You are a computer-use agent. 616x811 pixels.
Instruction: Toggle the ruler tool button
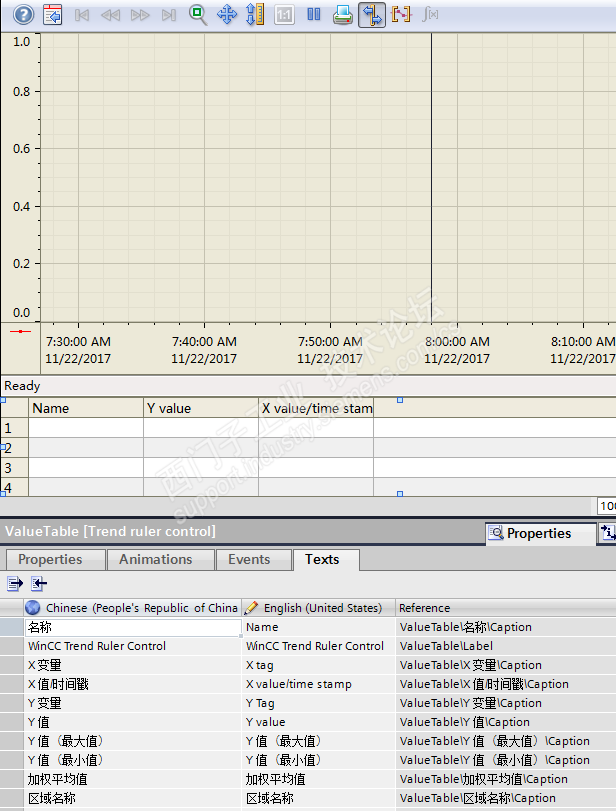[372, 14]
